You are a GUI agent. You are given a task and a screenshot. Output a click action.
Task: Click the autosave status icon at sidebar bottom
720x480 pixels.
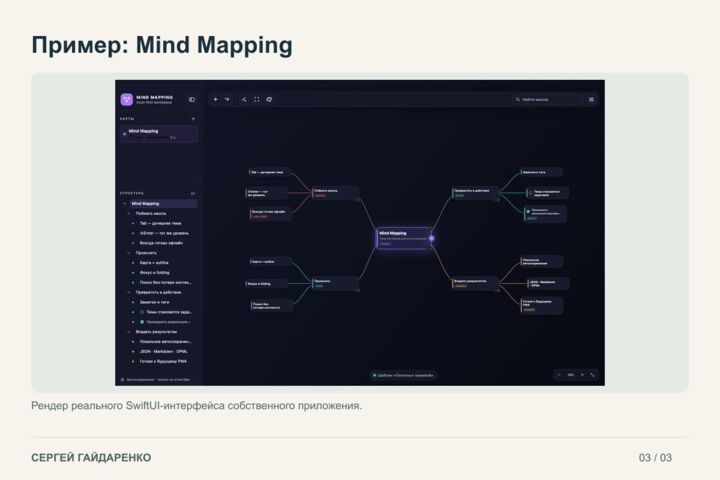point(123,380)
